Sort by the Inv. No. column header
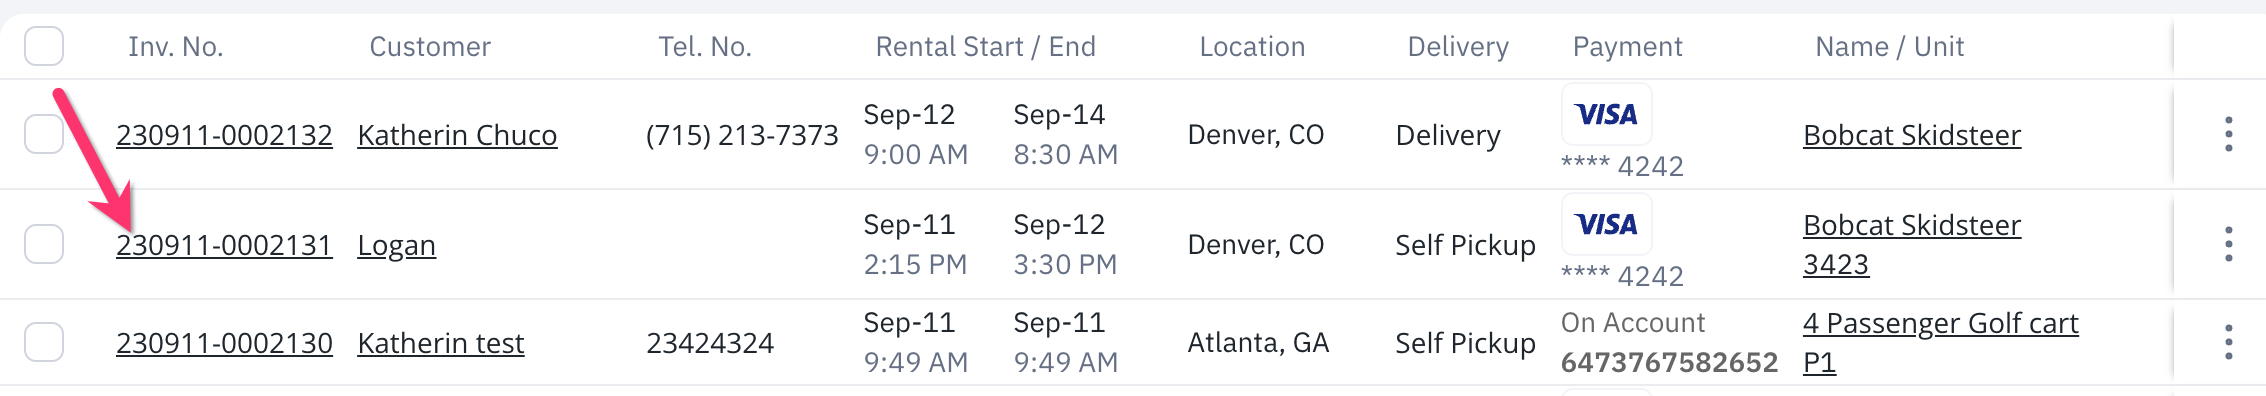This screenshot has height=396, width=2266. (176, 46)
